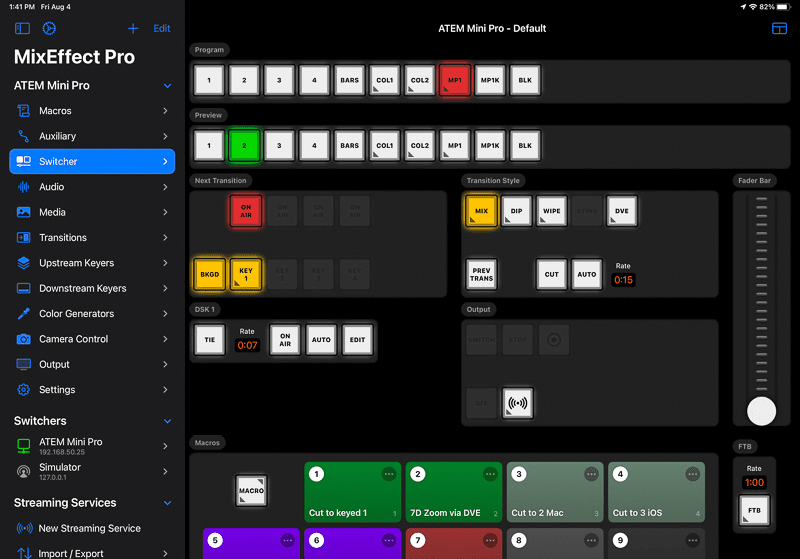Viewport: 800px width, 559px height.
Task: Open the Color Generators sidebar item
Action: (92, 314)
